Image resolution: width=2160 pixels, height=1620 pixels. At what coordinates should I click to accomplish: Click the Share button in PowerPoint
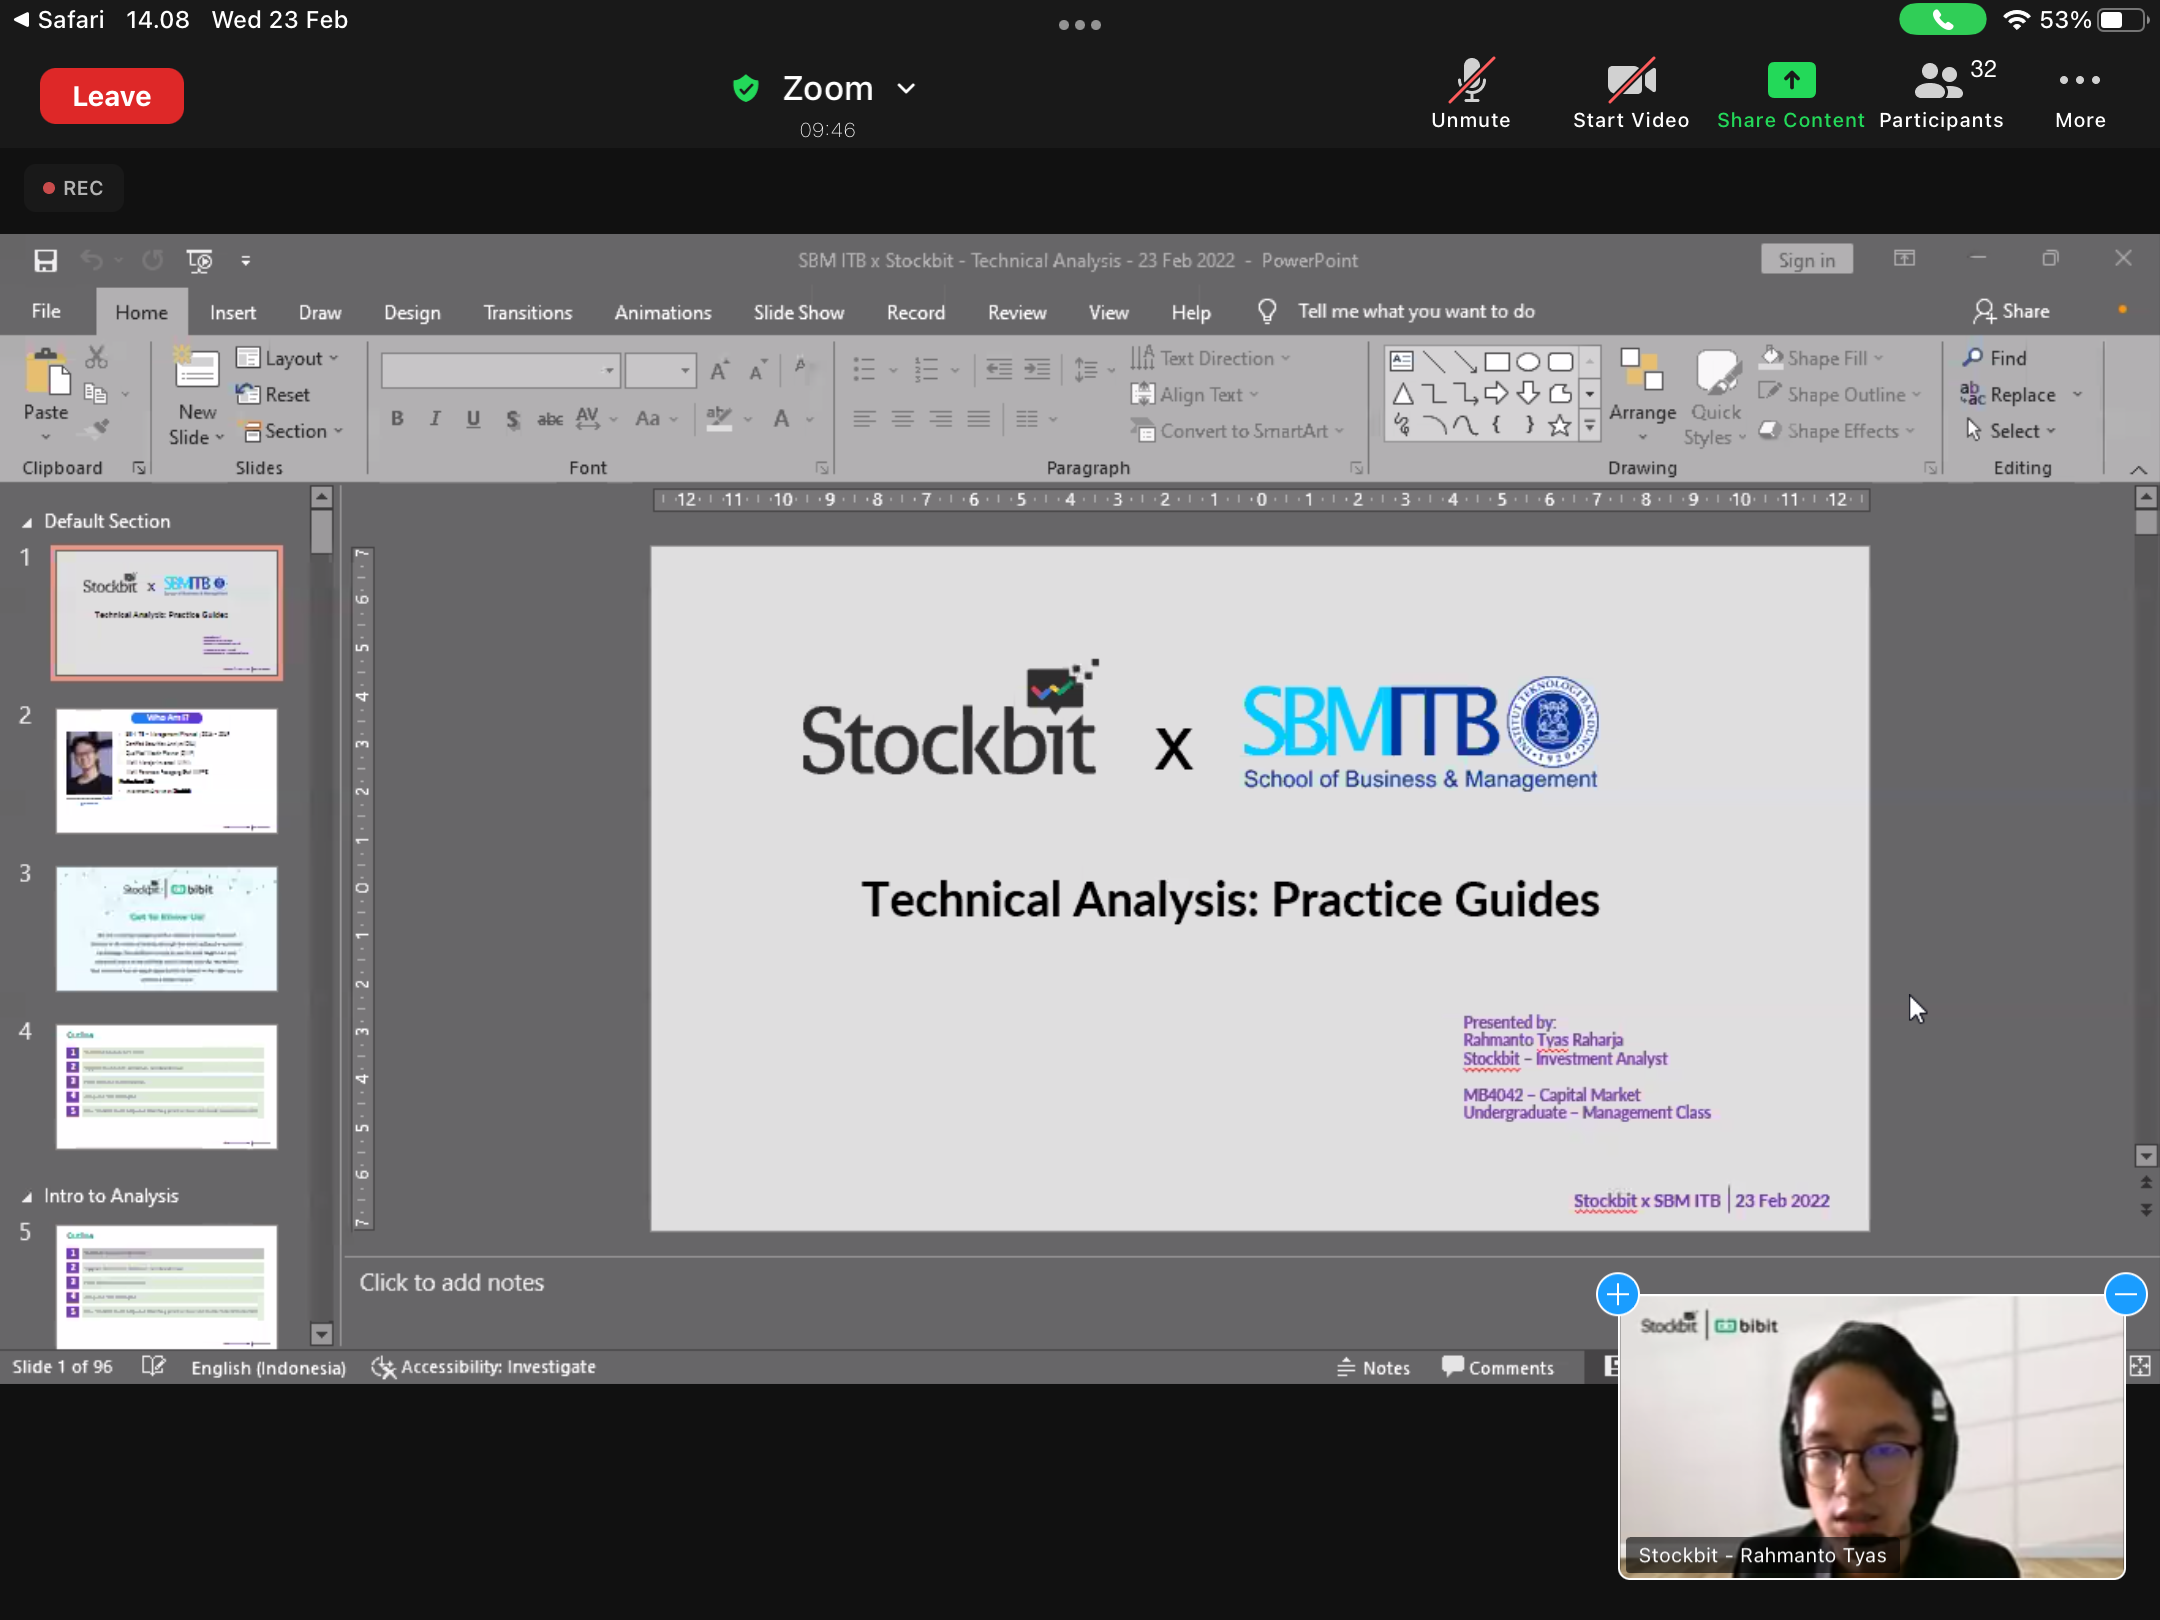point(2012,312)
